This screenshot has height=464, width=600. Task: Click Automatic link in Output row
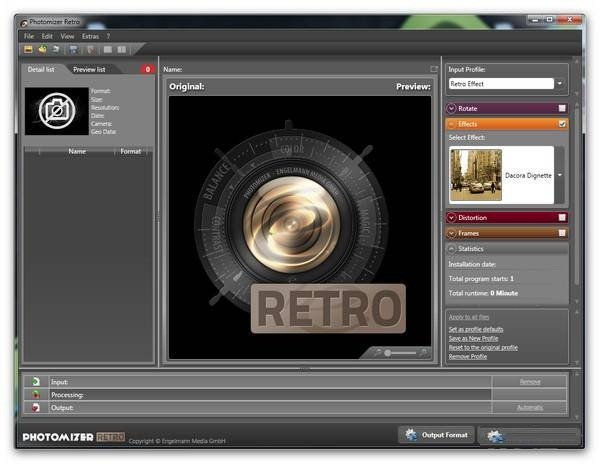(x=530, y=408)
